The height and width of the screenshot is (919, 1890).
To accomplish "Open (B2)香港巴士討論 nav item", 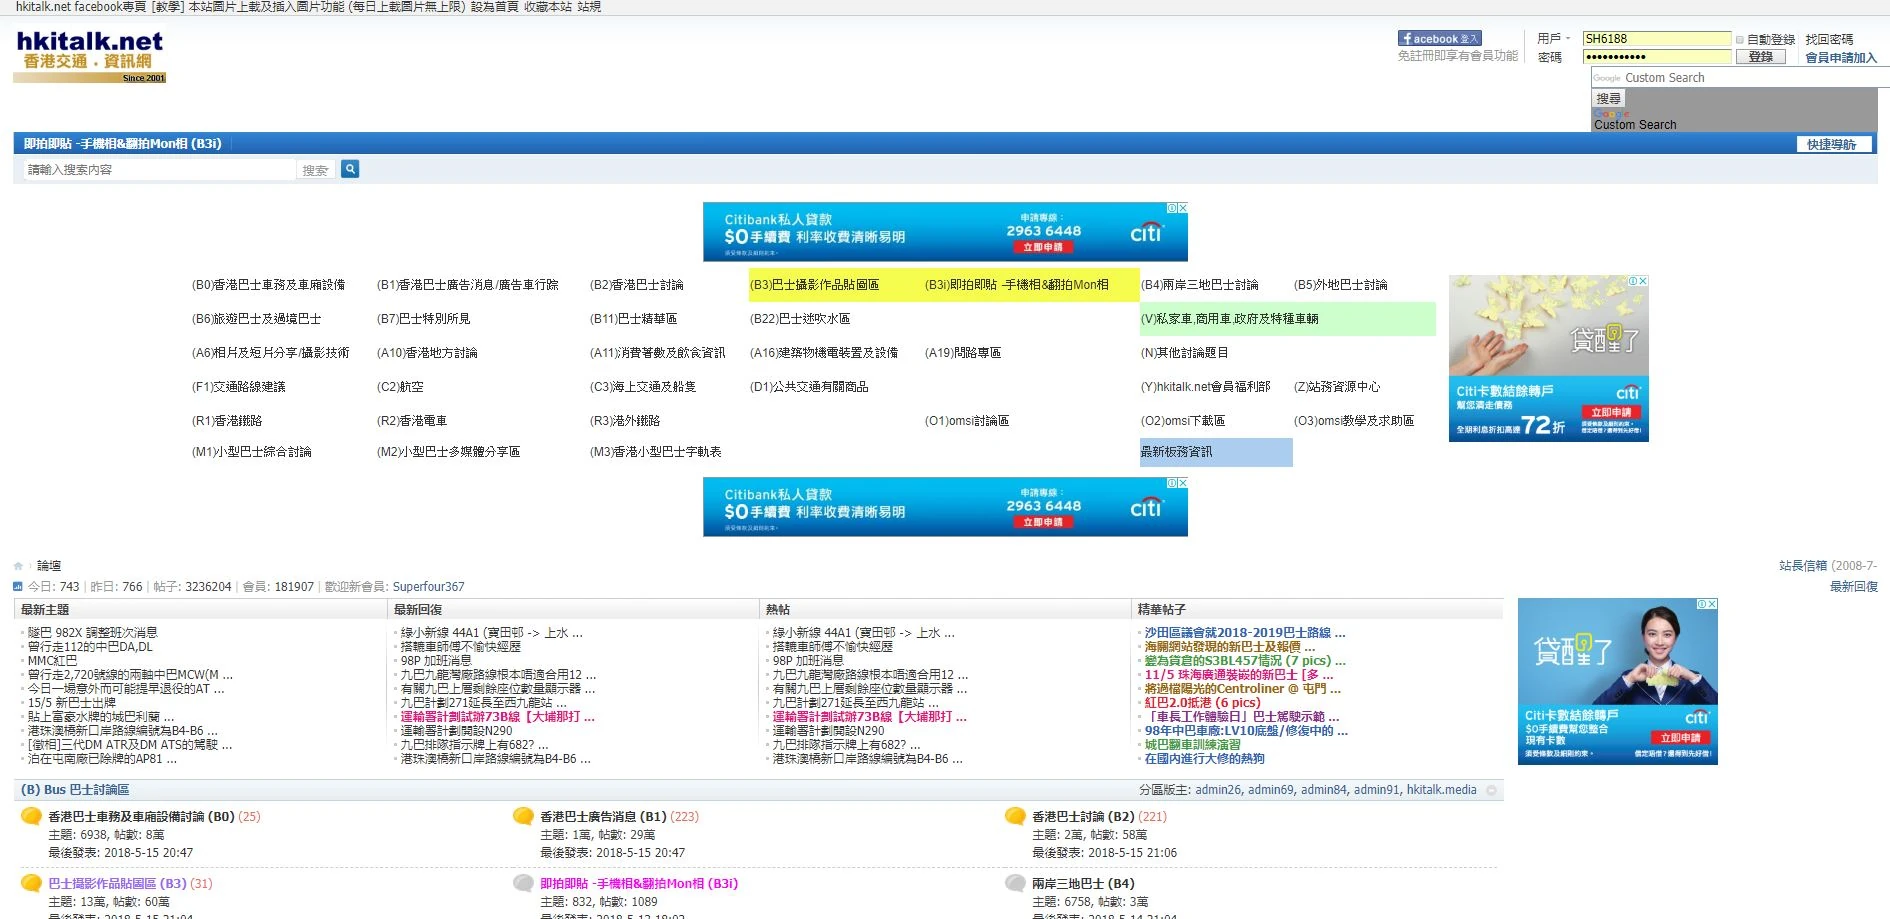I will tap(636, 285).
